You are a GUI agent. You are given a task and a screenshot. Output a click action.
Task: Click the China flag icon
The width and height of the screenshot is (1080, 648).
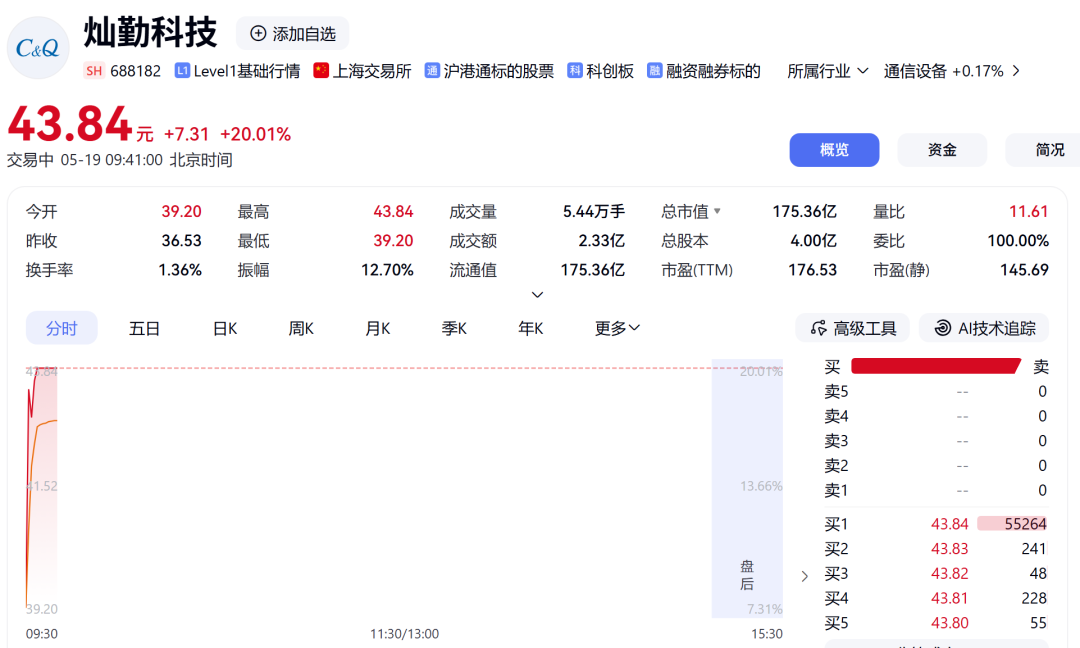[321, 71]
